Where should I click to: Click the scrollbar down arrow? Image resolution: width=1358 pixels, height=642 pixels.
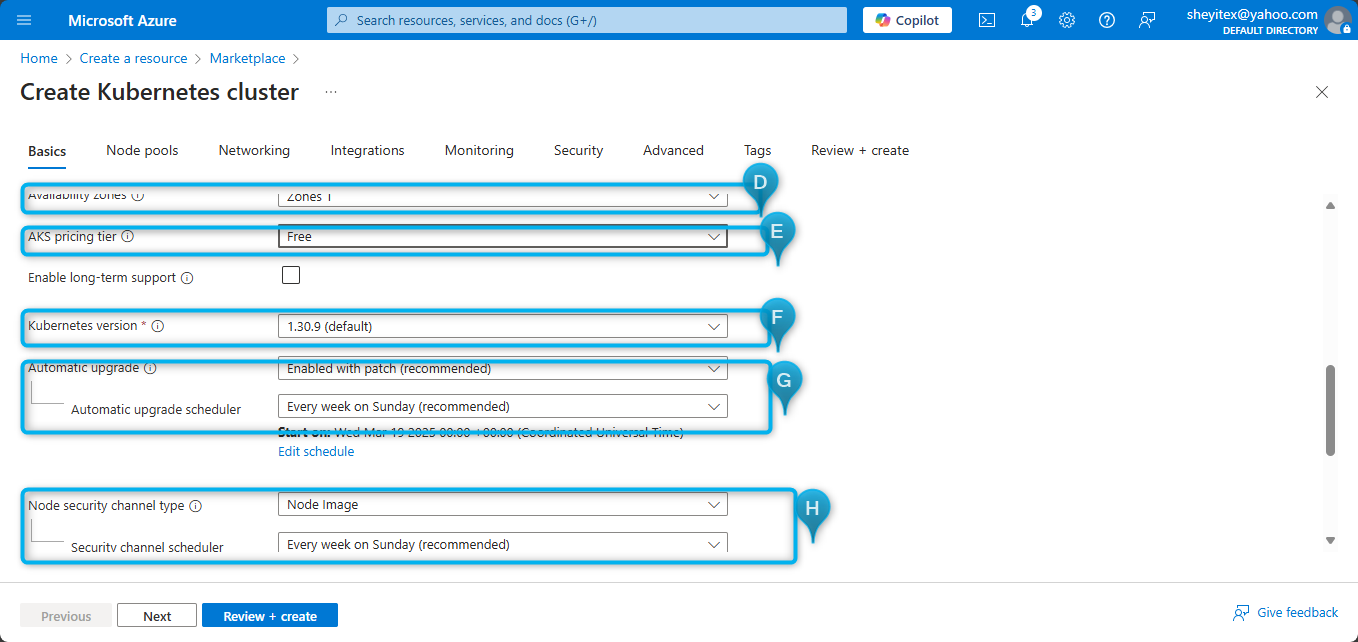[1330, 540]
